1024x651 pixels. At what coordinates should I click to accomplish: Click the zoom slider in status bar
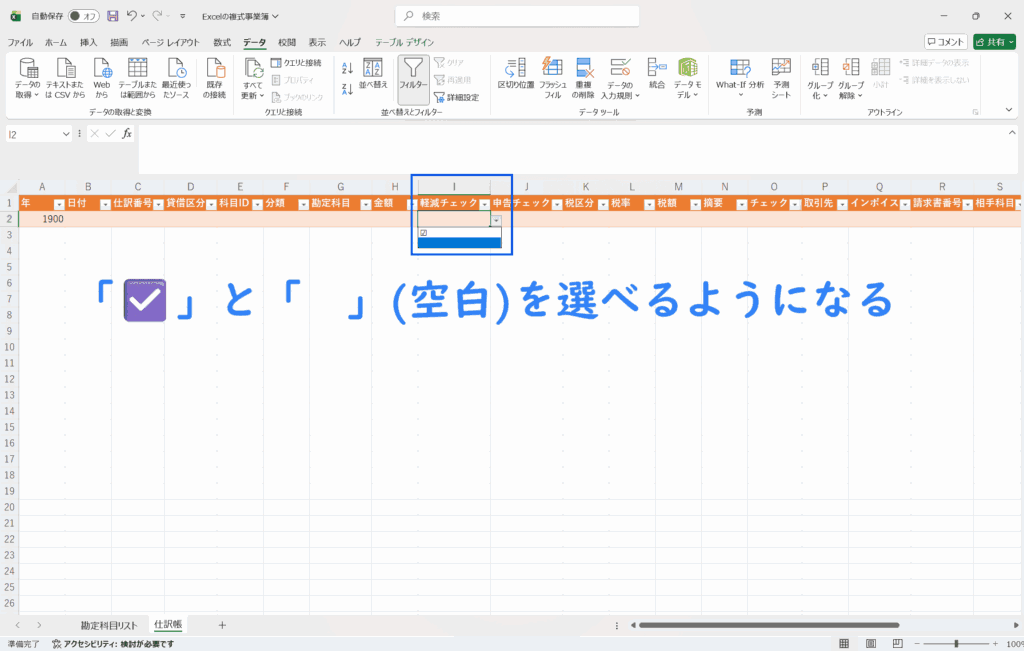tap(957, 643)
